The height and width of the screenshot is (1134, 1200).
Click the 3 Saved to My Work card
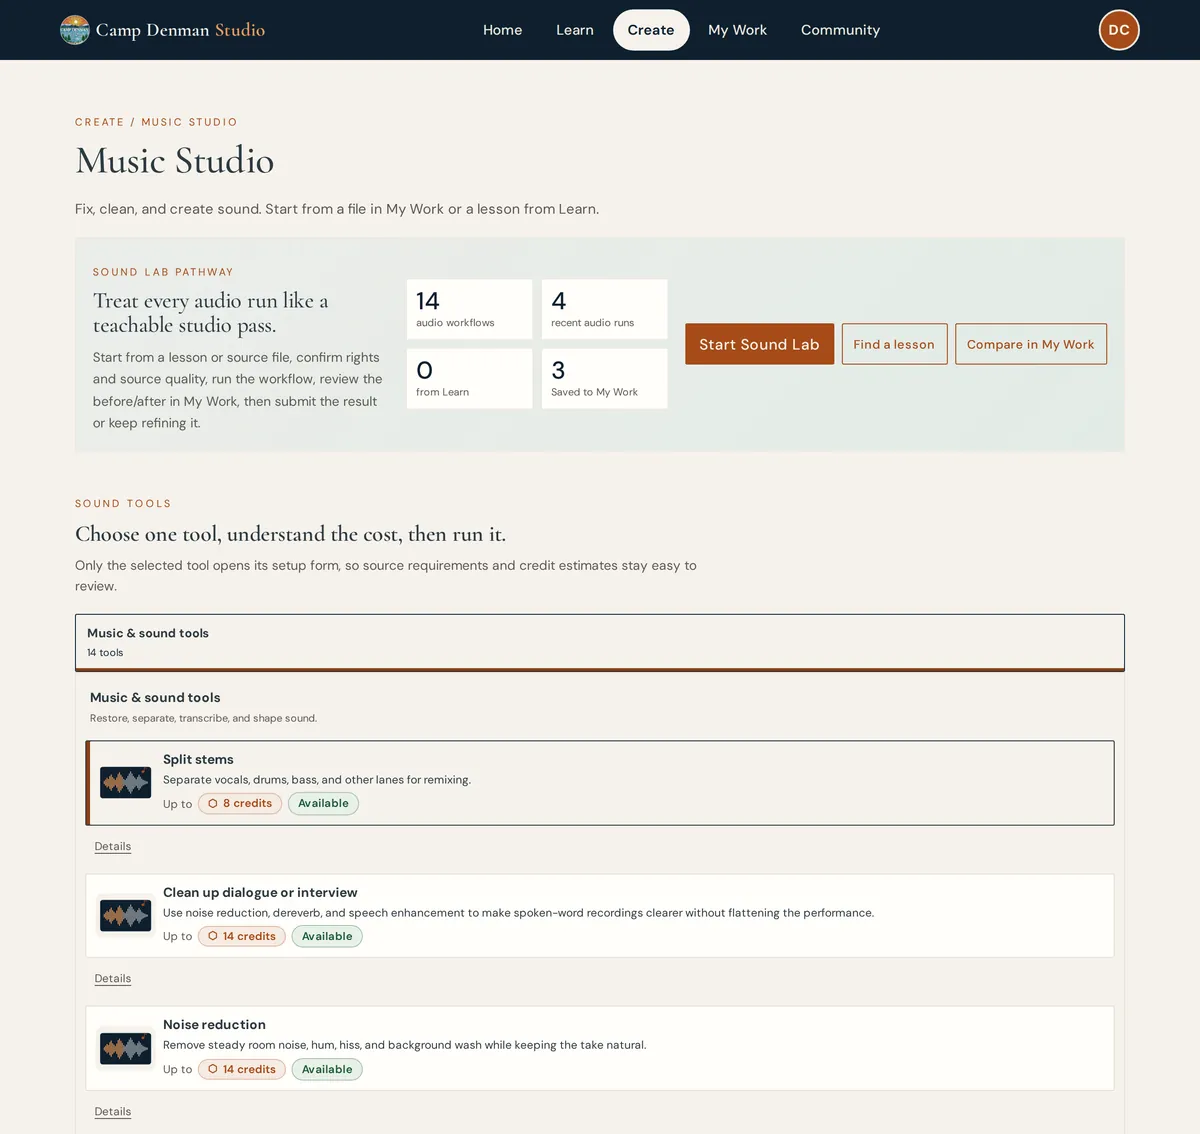[x=604, y=379]
